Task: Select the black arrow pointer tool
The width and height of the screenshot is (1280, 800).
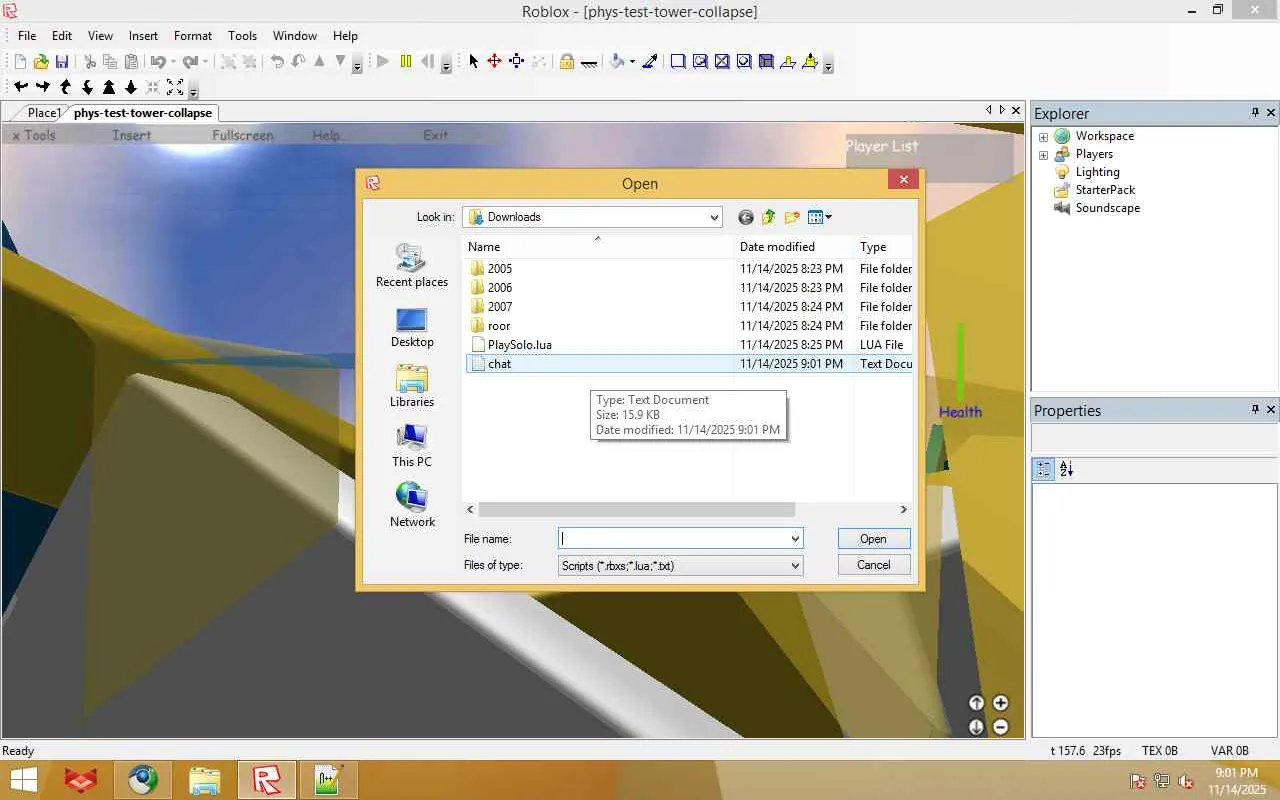Action: (x=474, y=62)
